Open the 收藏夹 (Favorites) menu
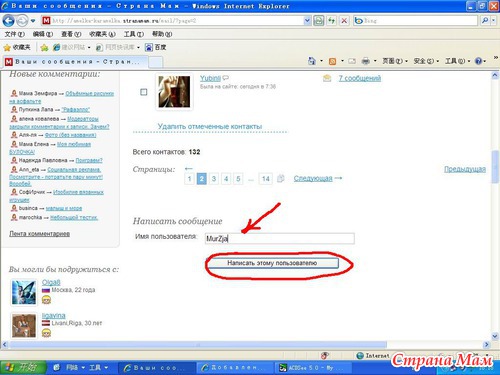The width and height of the screenshot is (500, 375). pyautogui.click(x=102, y=34)
